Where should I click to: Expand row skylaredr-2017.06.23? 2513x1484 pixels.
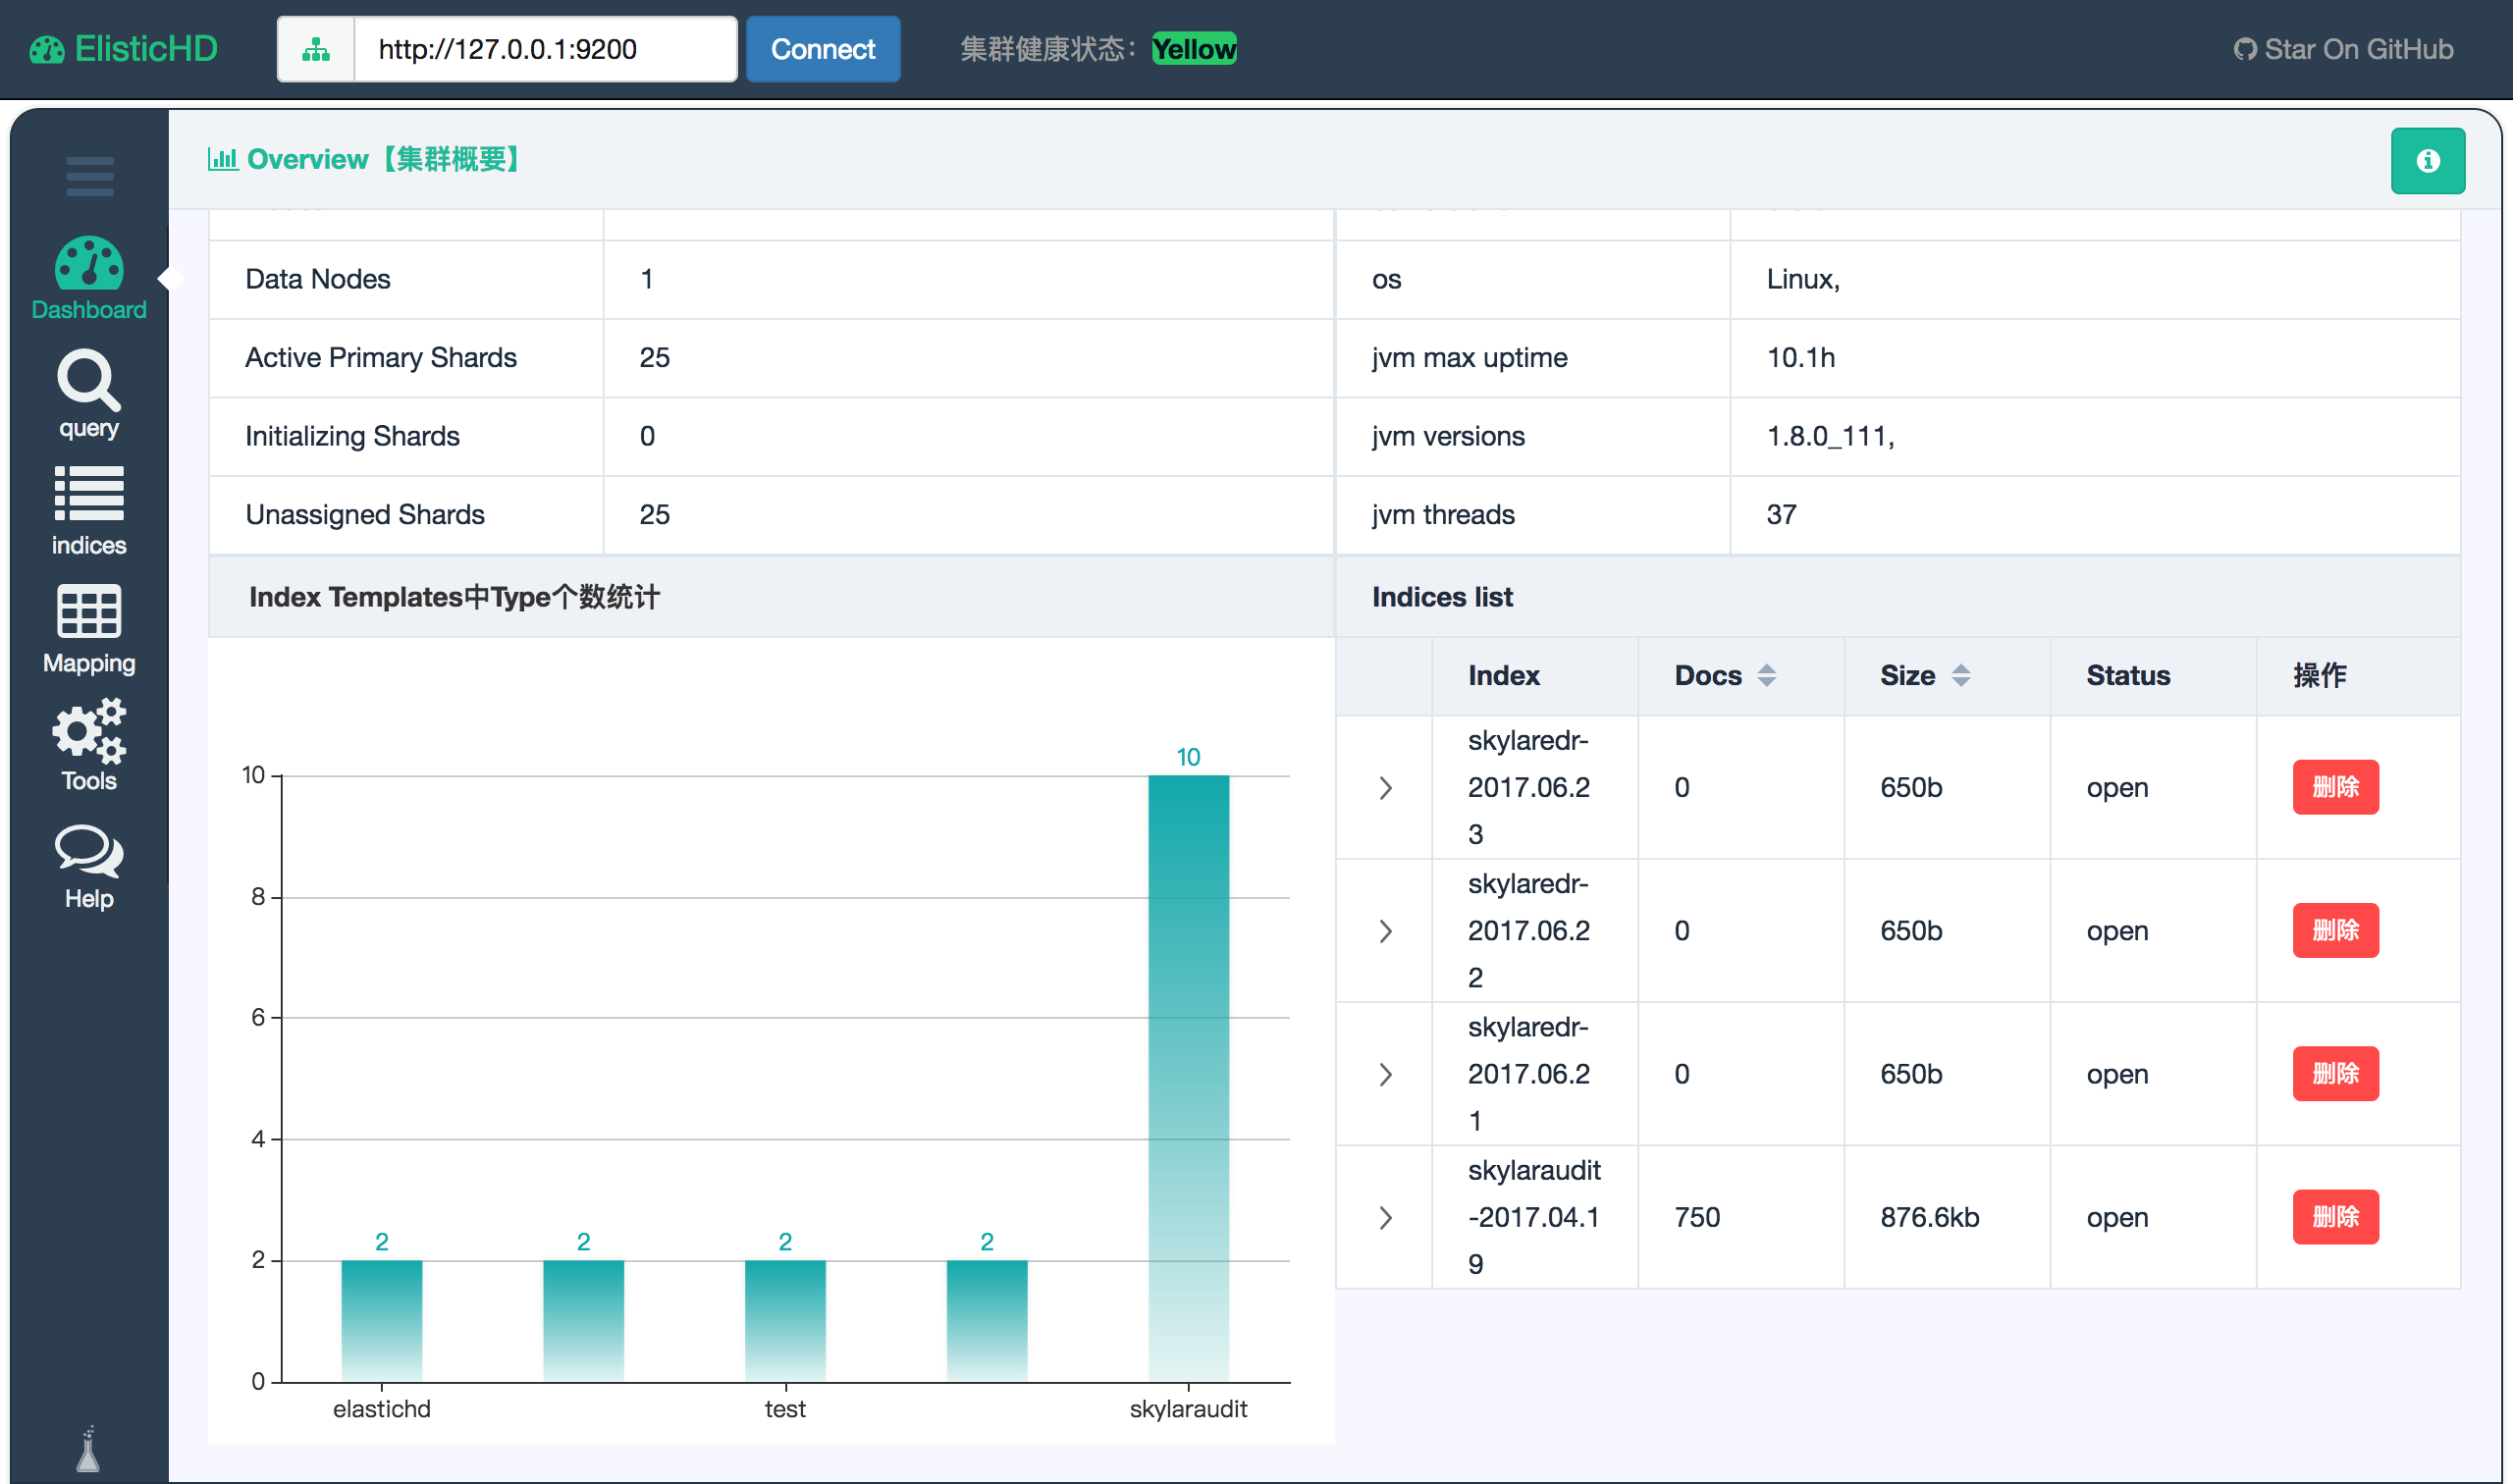pyautogui.click(x=1385, y=788)
